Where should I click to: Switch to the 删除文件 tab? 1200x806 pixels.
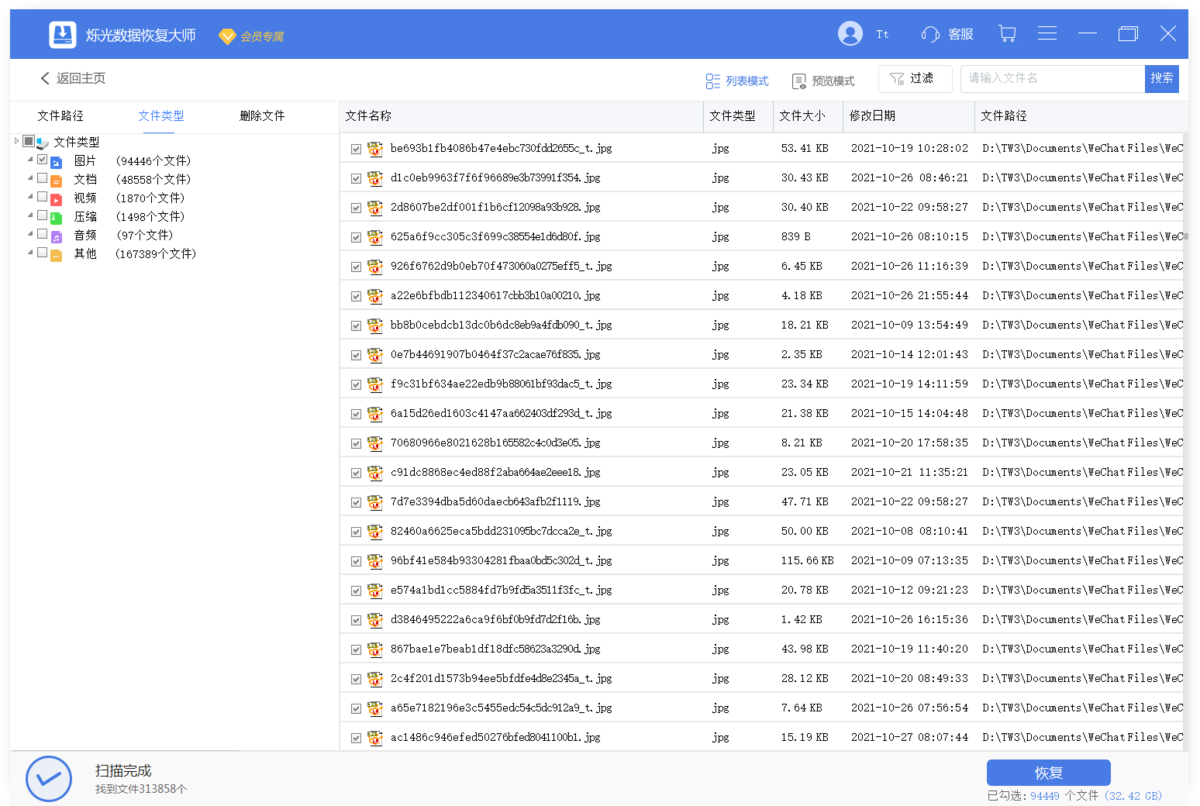tap(262, 116)
